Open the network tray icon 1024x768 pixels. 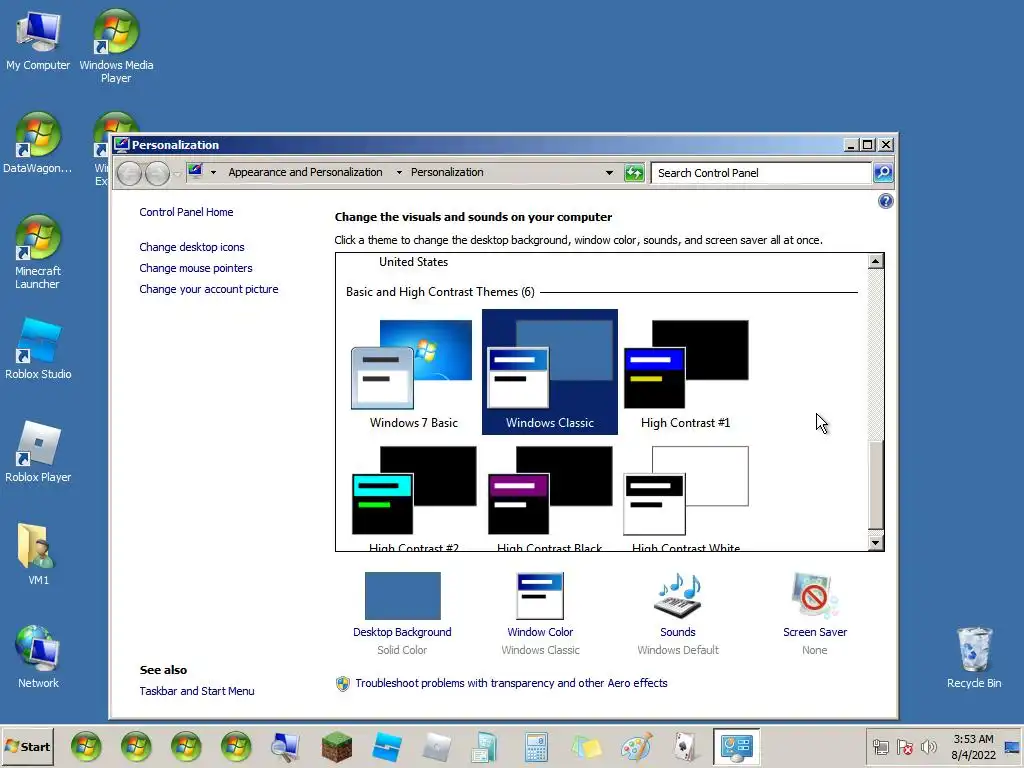click(880, 747)
